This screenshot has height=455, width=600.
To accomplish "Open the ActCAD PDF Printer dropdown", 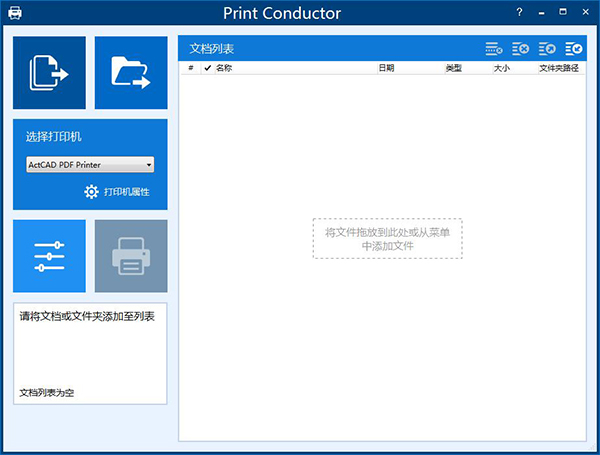I will [x=90, y=164].
